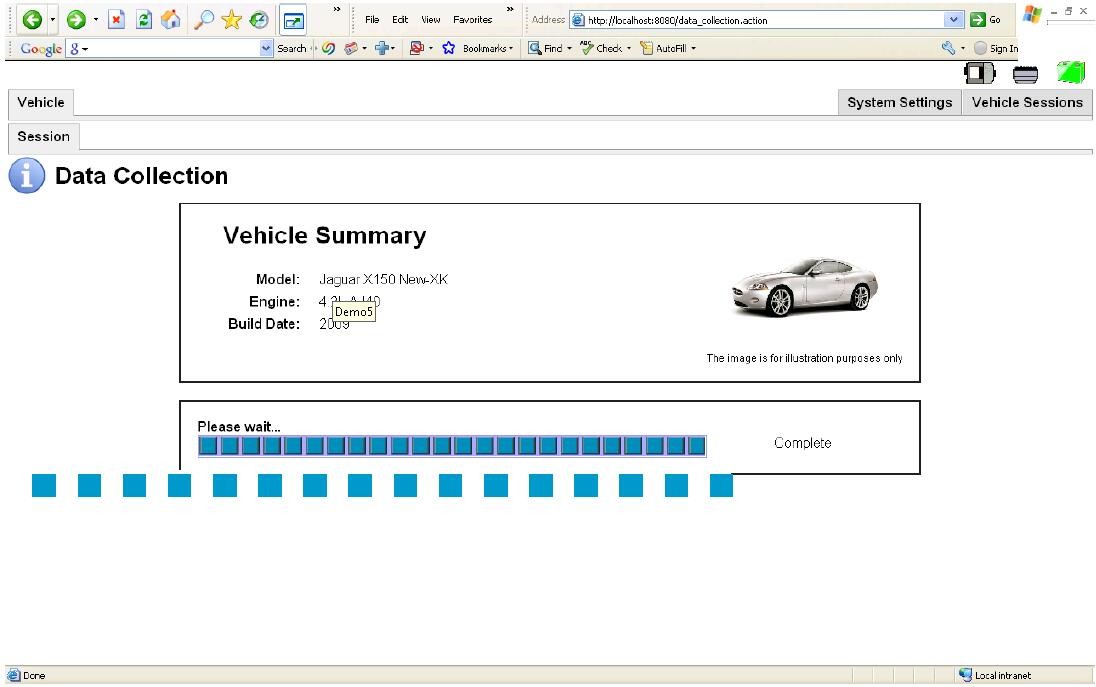
Task: Click the grey connector status icon
Action: [1025, 74]
